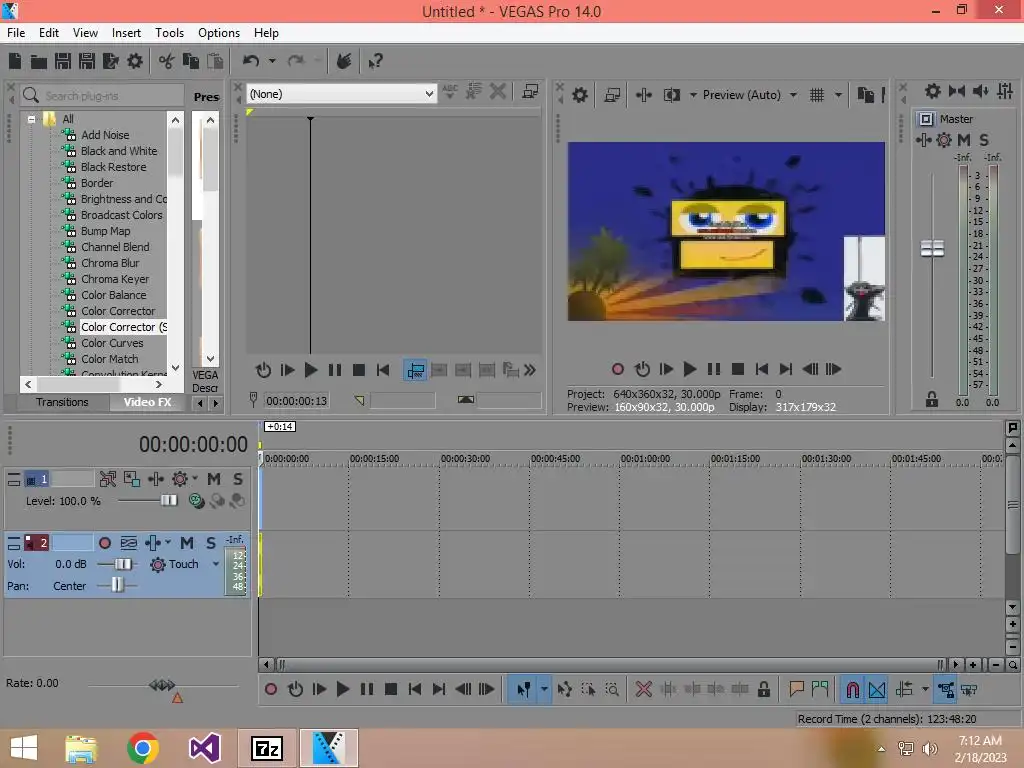Open Overlays dropdown arrow in preview
The image size is (1024, 768).
point(838,95)
